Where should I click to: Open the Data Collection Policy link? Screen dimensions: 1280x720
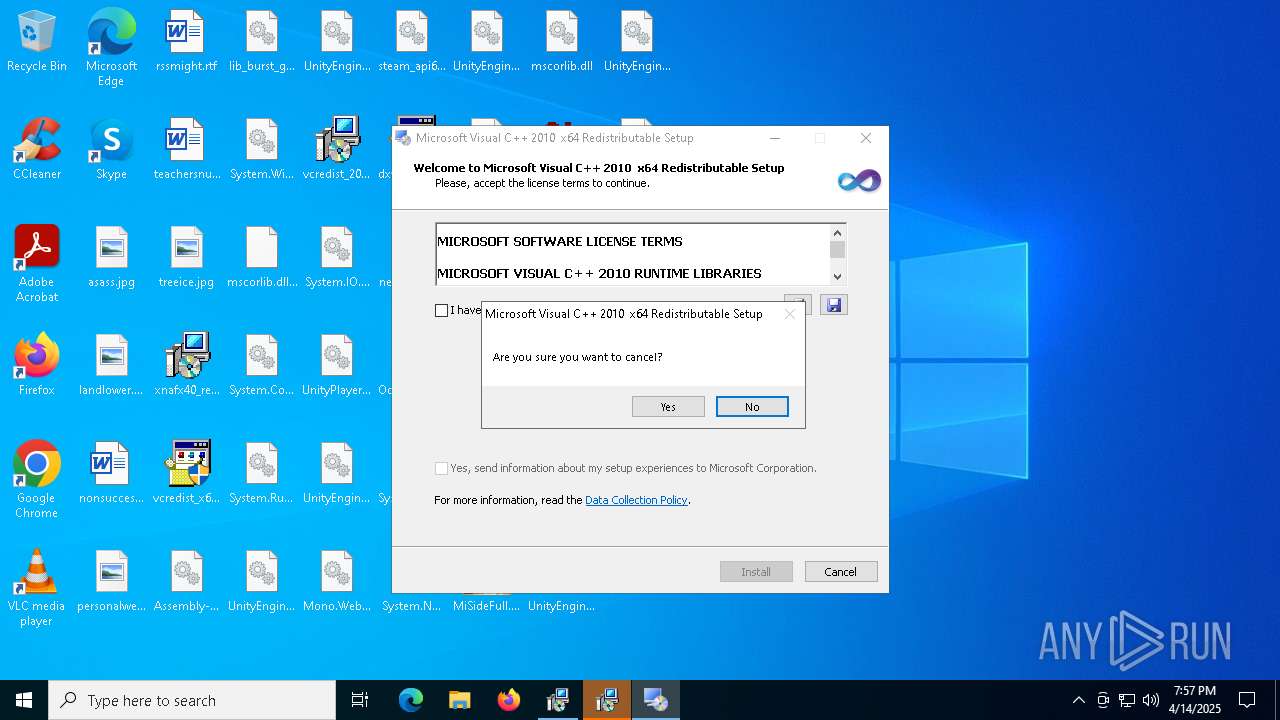point(636,500)
